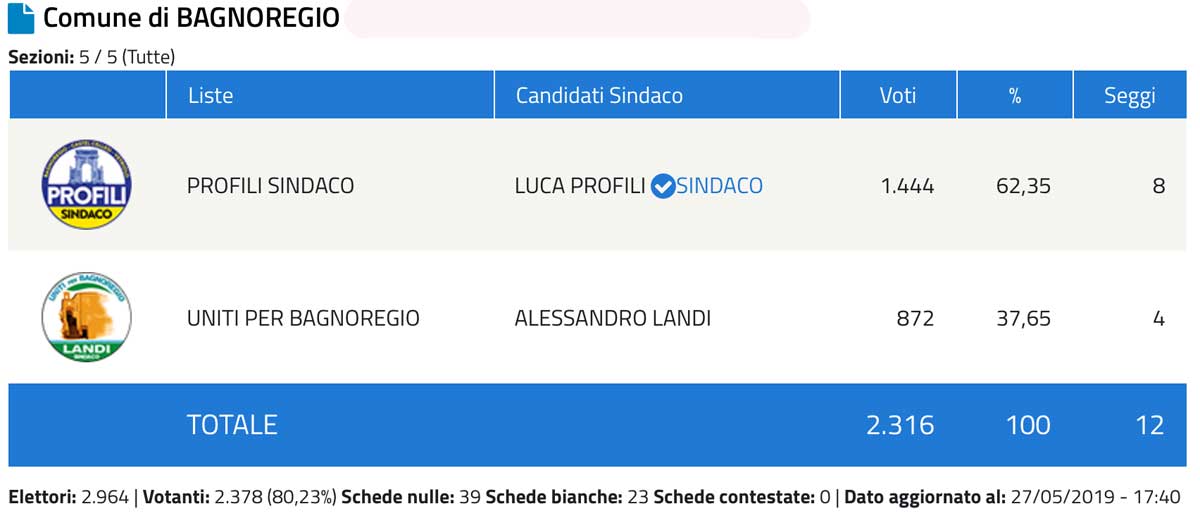
Task: Click the Profili Sindaco list logo
Action: point(87,185)
